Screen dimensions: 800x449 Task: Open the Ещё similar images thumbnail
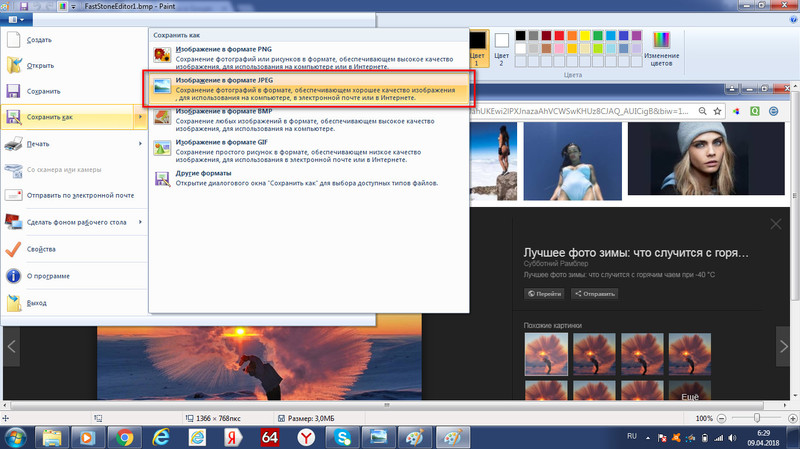[690, 390]
